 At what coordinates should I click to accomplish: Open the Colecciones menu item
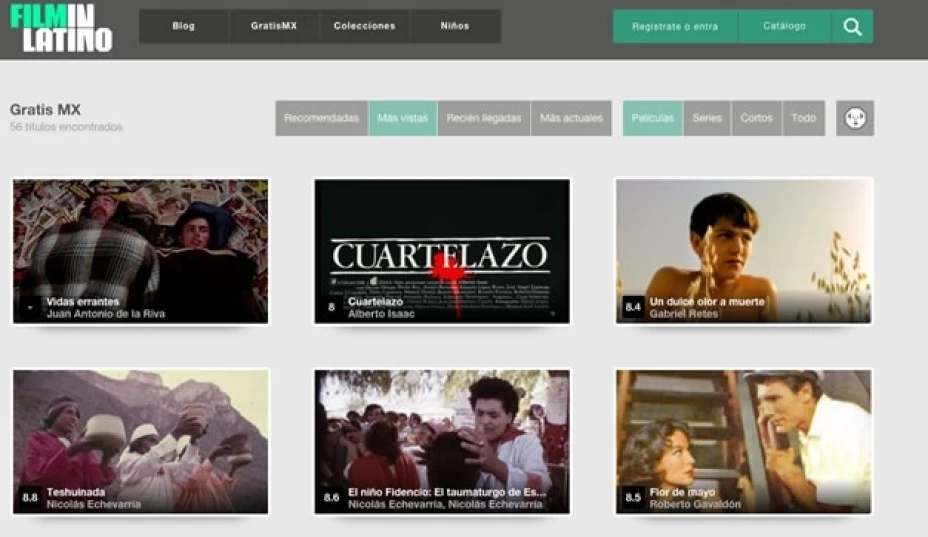(364, 26)
